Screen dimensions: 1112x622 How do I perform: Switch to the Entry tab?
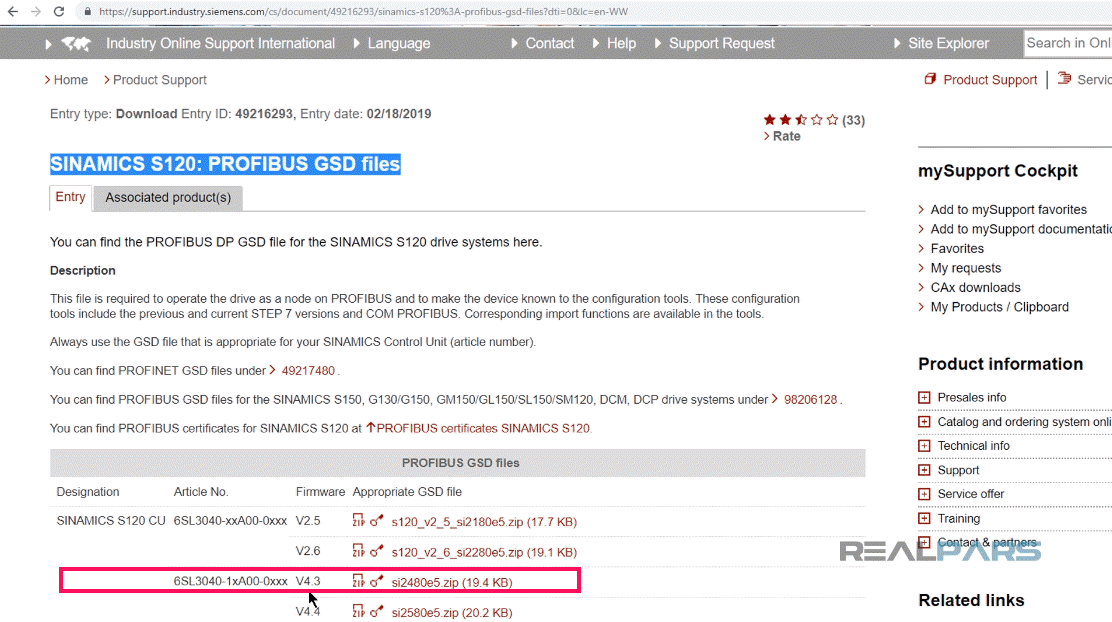(x=70, y=197)
